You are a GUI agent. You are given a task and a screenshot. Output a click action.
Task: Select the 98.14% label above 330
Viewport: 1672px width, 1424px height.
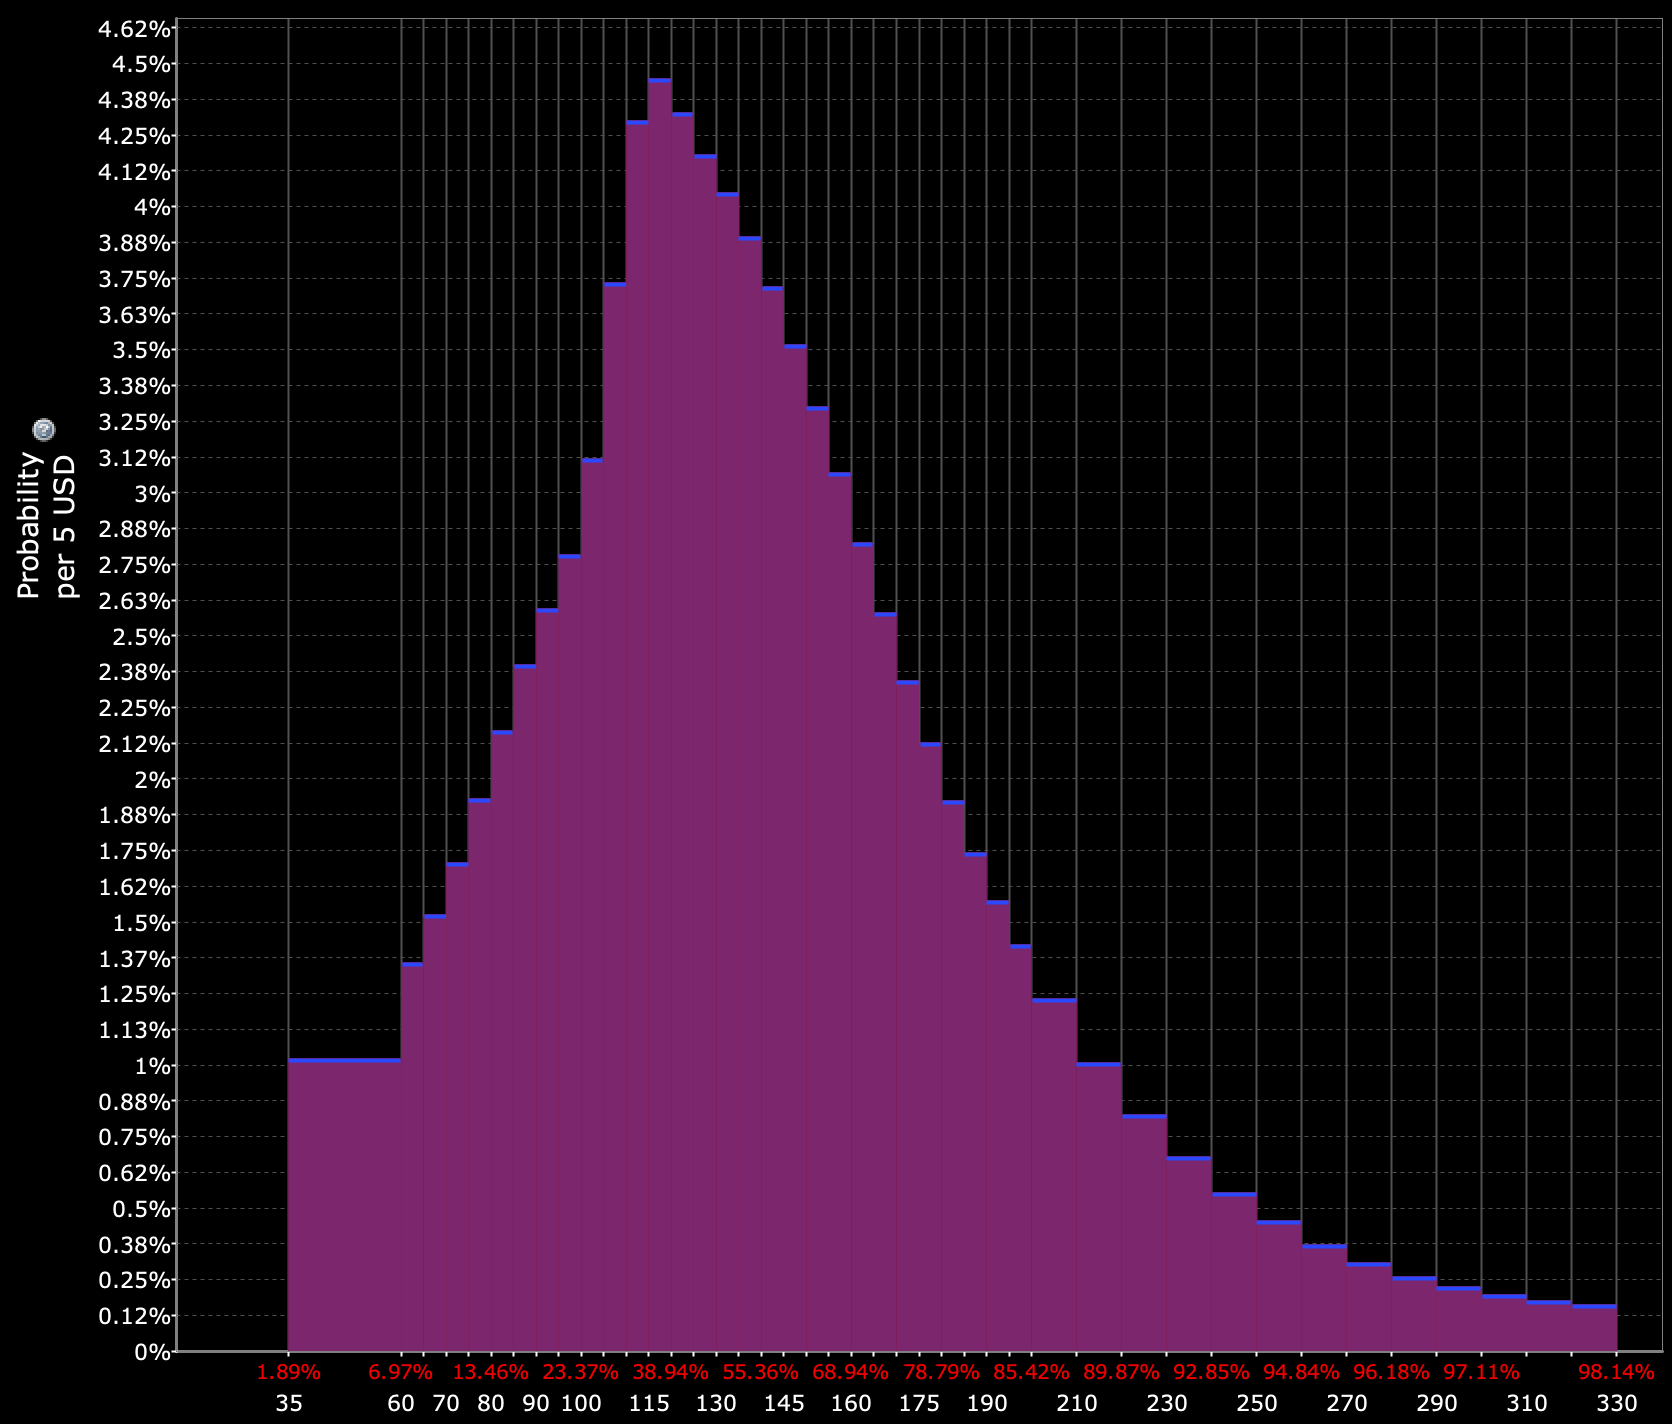(x=1616, y=1373)
